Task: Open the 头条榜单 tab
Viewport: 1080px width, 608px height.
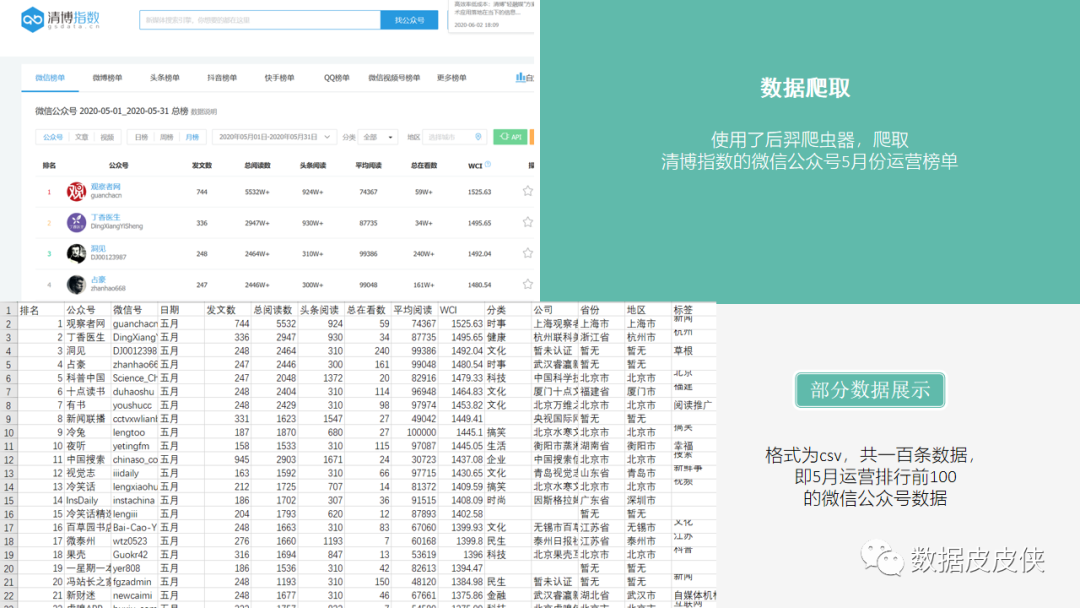Action: pyautogui.click(x=165, y=78)
